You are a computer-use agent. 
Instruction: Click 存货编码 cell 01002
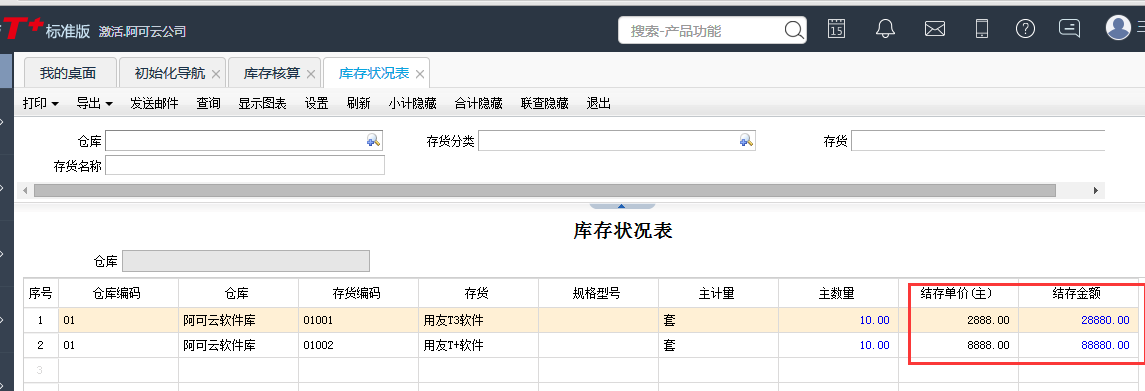[x=358, y=345]
